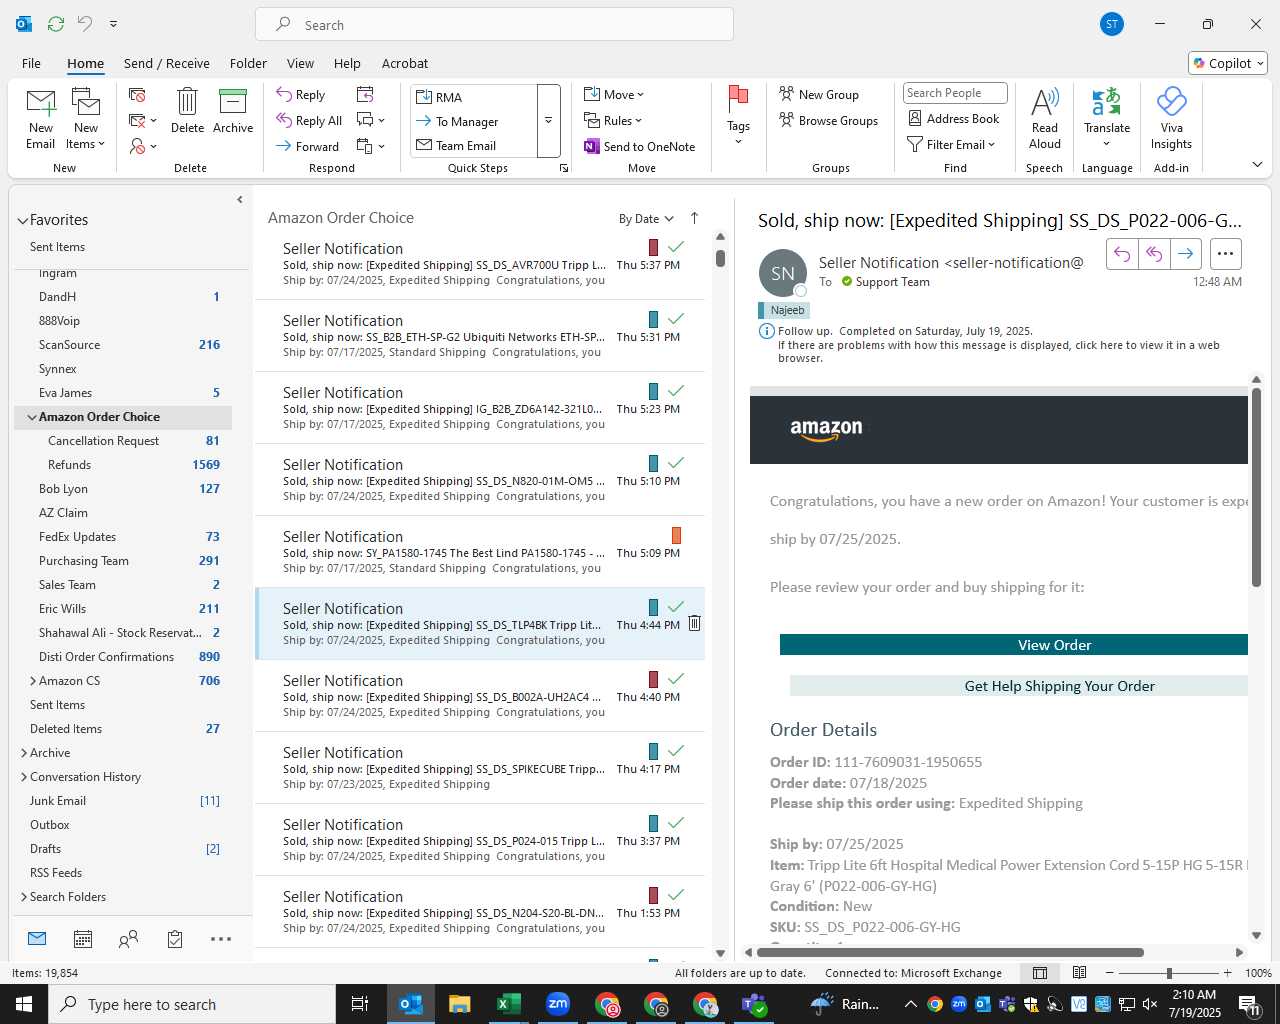Click the To Manager quick step
1280x1024 pixels.
coord(473,121)
